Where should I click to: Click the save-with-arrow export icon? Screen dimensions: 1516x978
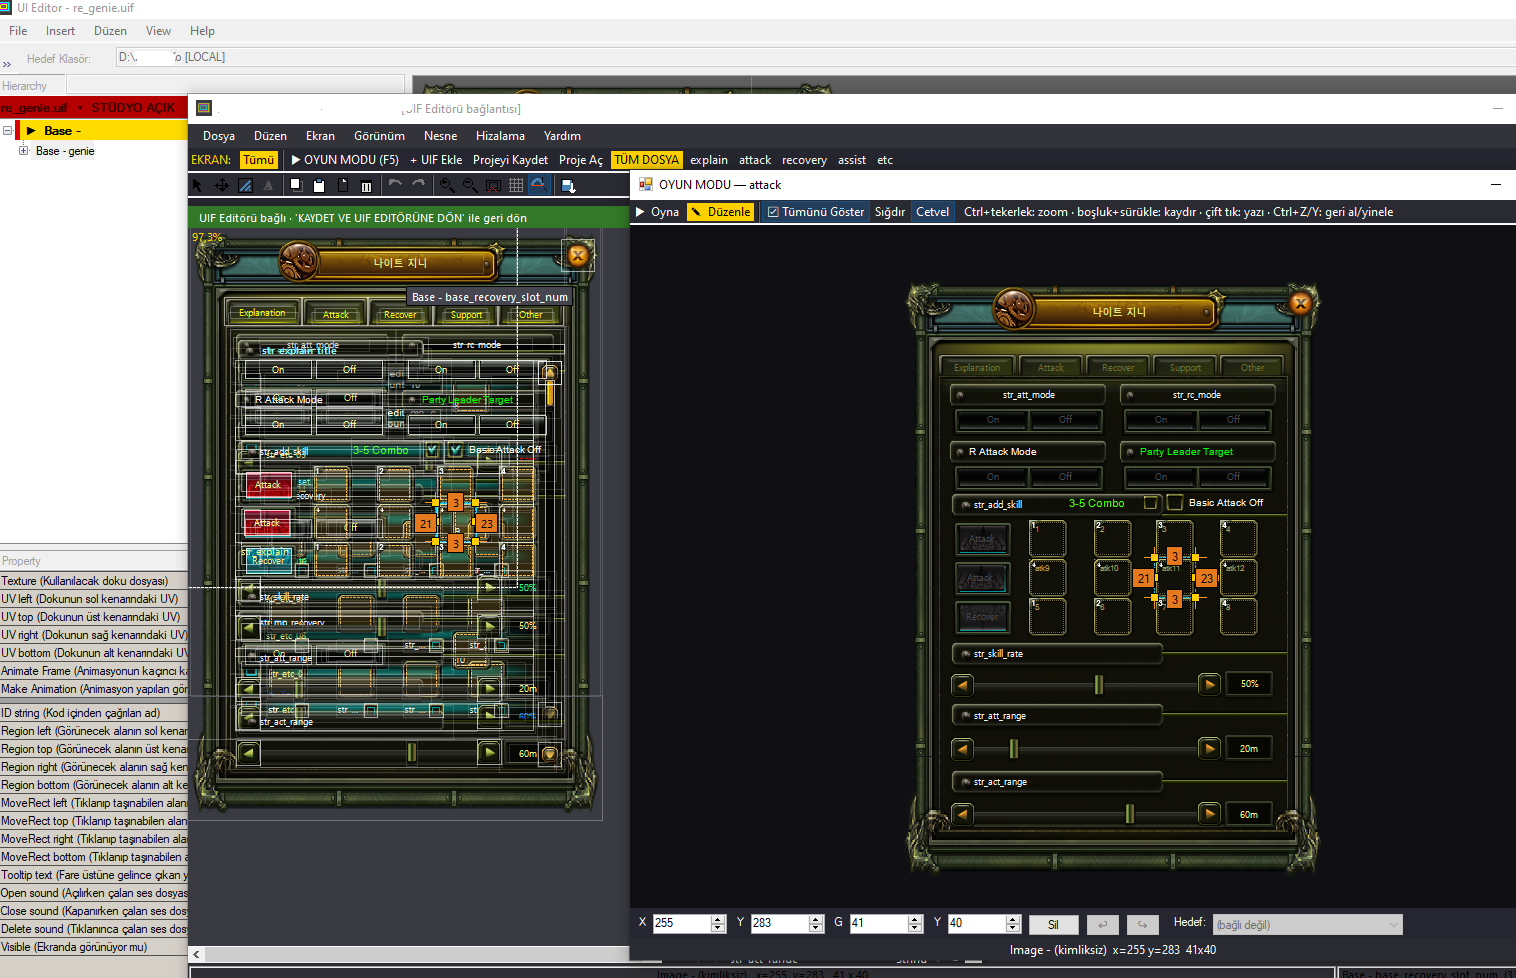568,185
